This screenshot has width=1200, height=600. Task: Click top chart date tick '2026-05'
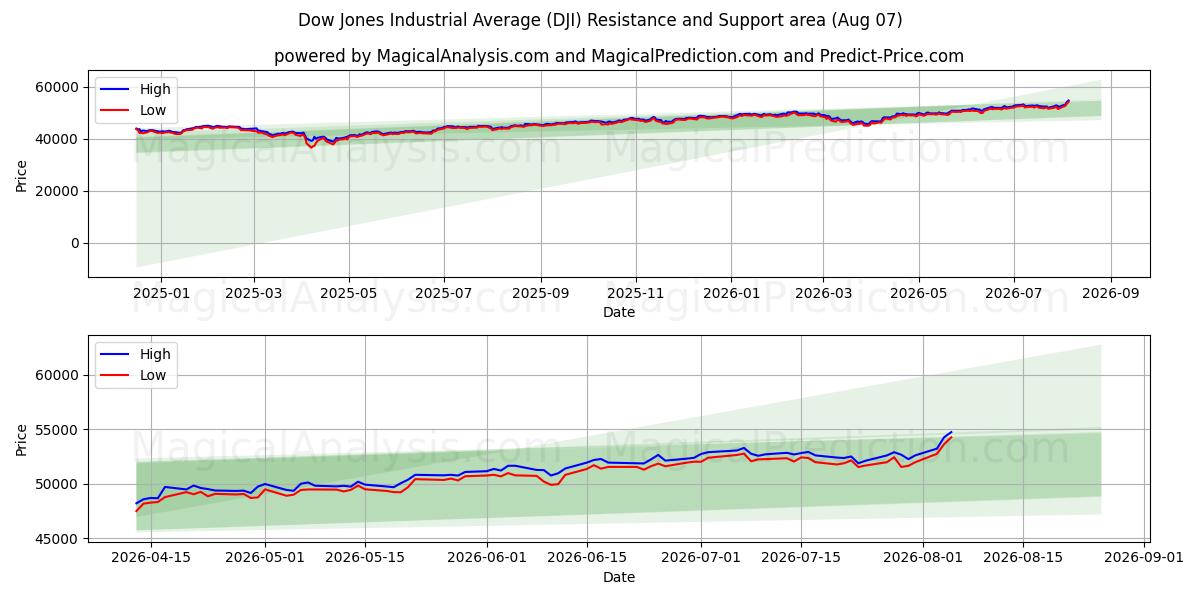pyautogui.click(x=918, y=294)
